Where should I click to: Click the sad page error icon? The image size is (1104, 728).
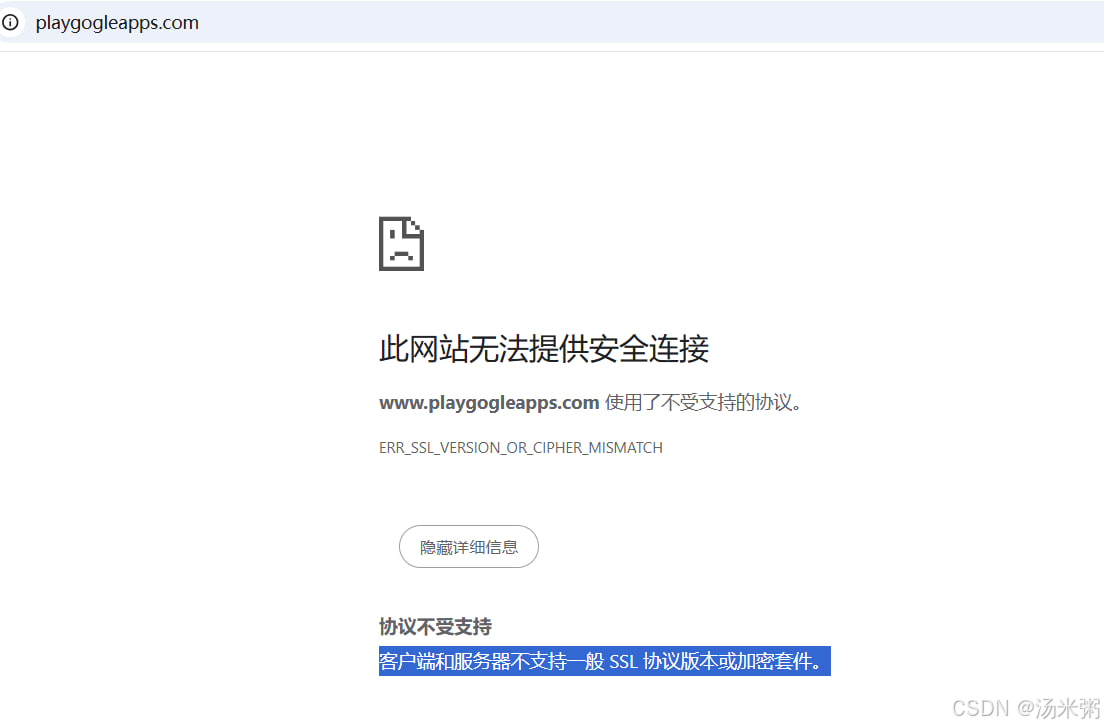pyautogui.click(x=401, y=244)
